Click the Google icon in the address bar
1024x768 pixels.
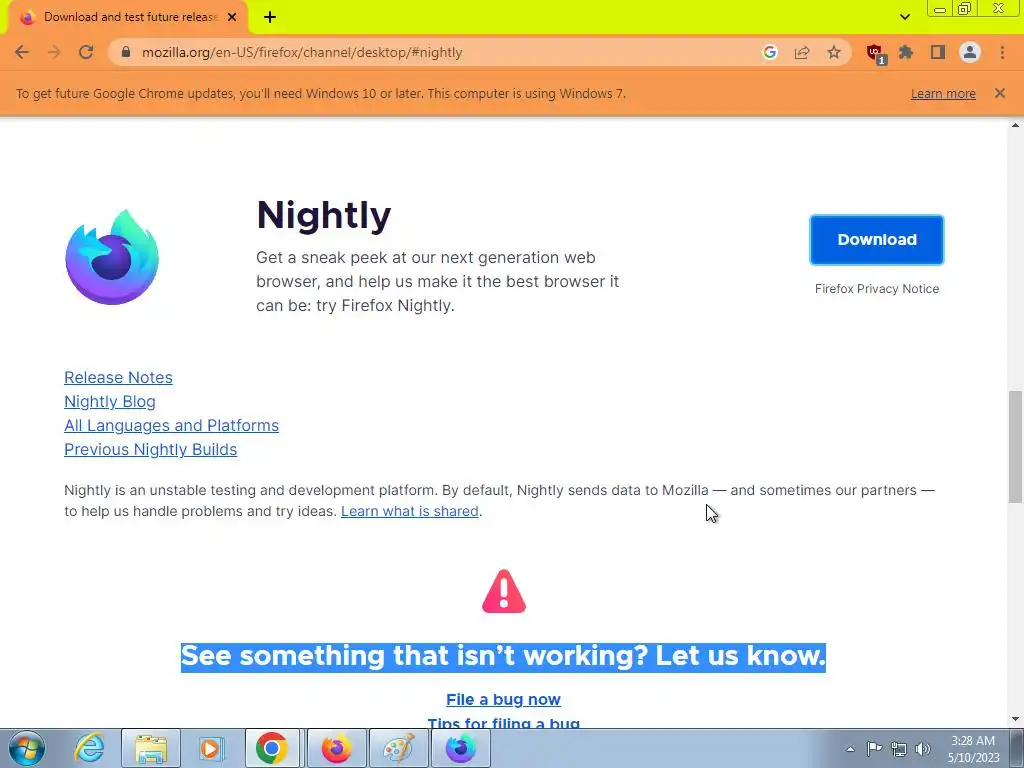770,52
